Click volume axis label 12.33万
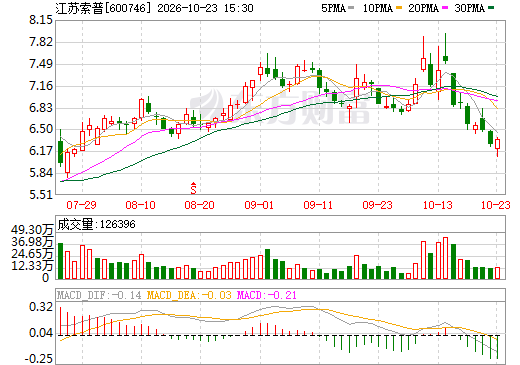520x365 pixels. click(32, 266)
